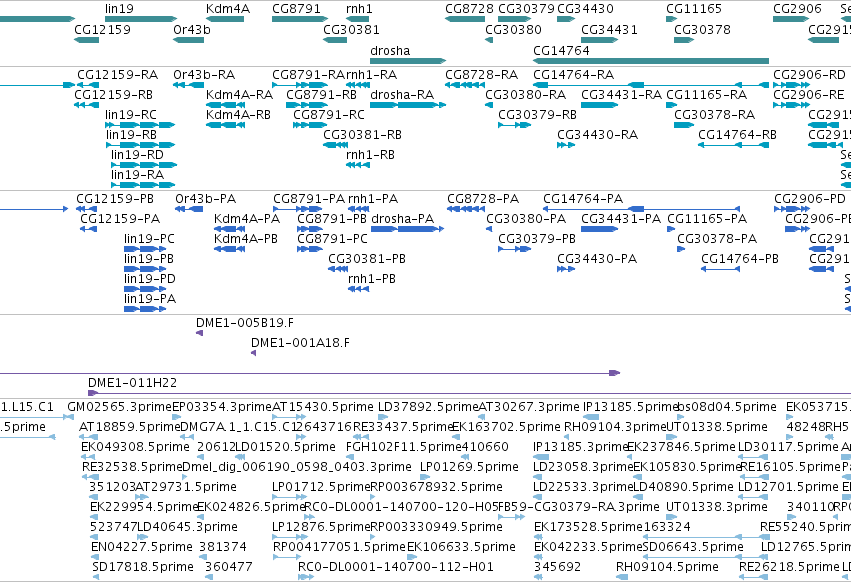Click the CG8728 gene label
The image size is (851, 582).
coord(469,9)
